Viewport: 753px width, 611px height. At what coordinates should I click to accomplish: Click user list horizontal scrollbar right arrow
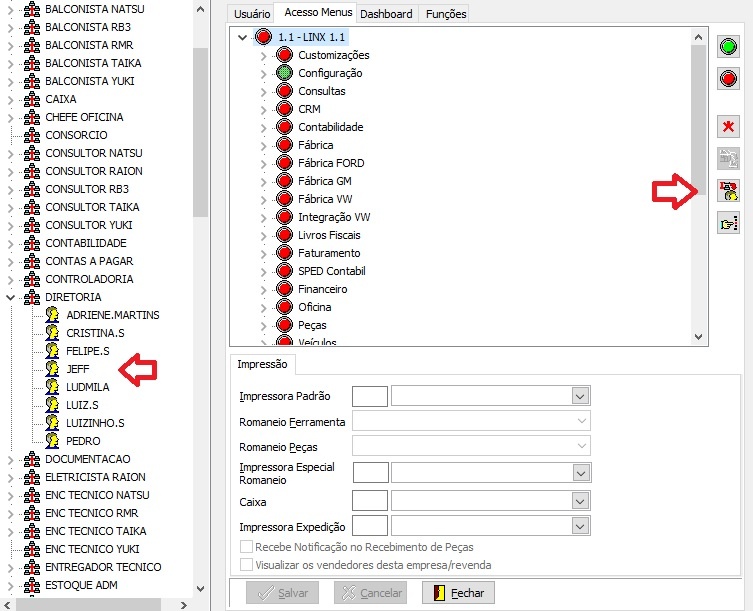[183, 605]
